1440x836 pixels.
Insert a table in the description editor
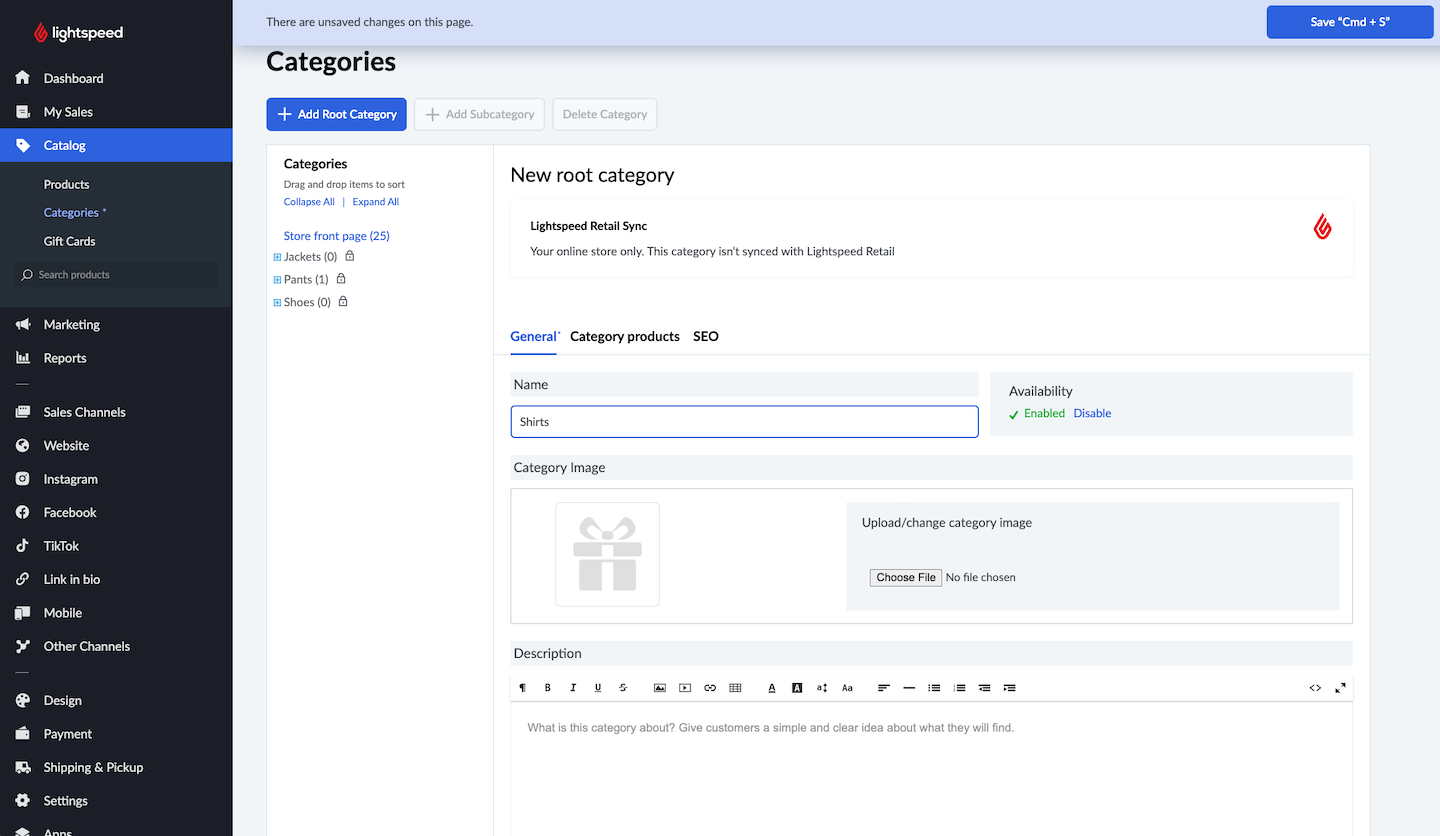[x=735, y=688]
